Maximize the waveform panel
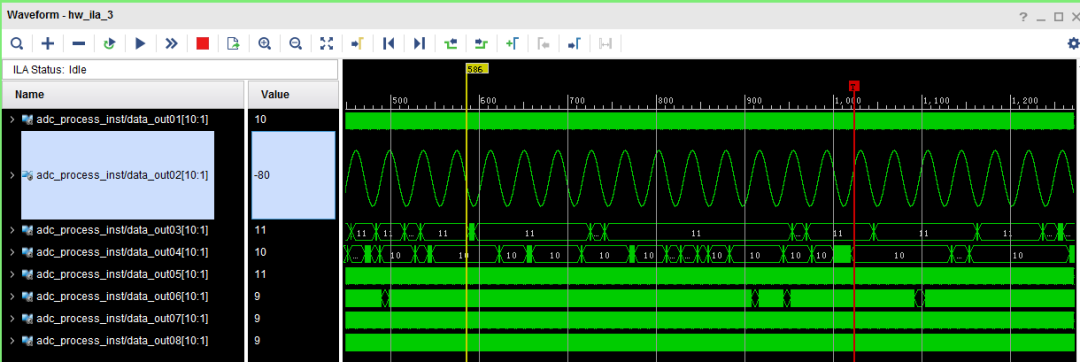 1059,17
